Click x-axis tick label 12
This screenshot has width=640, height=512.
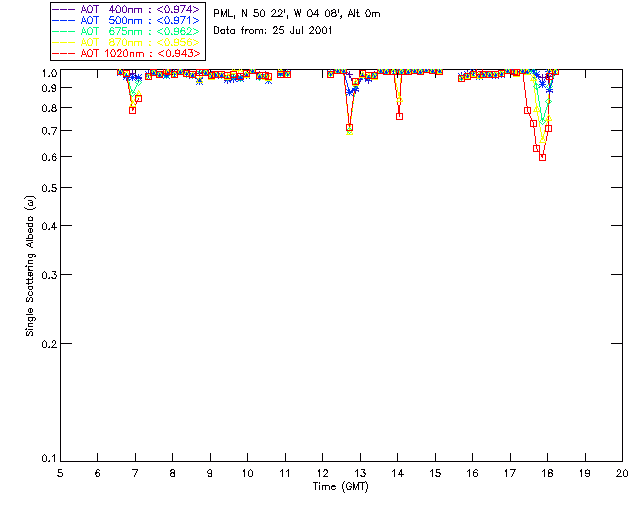[x=322, y=473]
